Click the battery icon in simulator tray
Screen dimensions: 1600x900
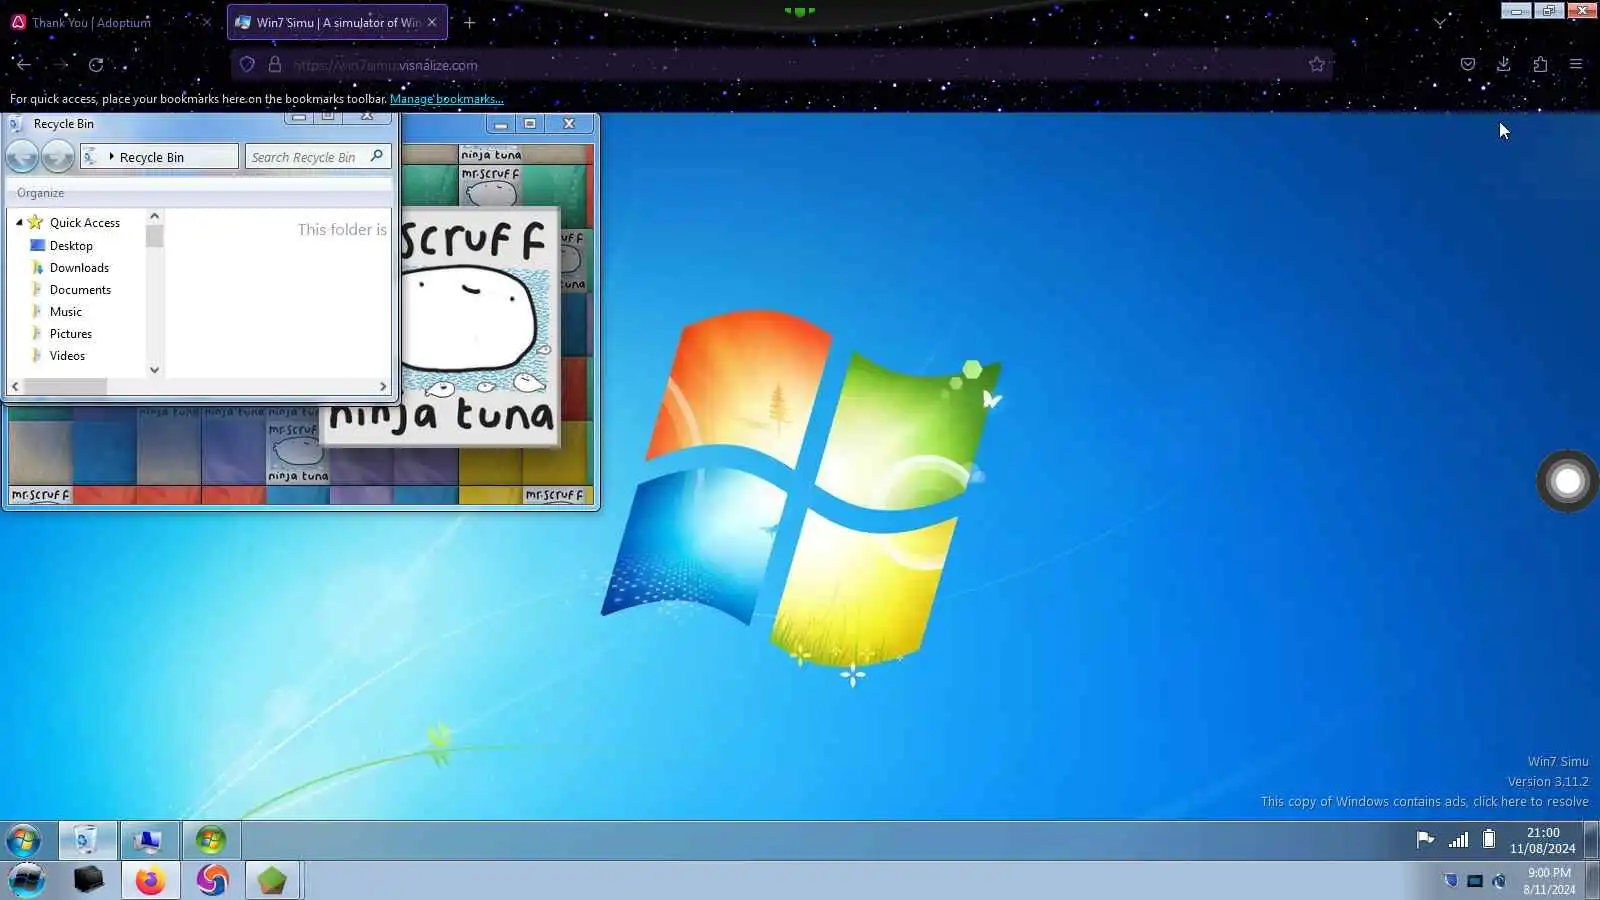[x=1489, y=840]
